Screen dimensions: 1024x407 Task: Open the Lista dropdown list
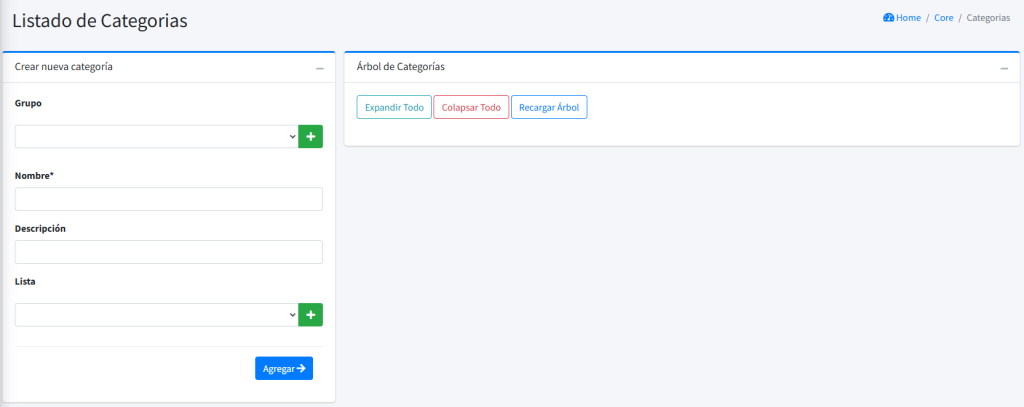(156, 315)
